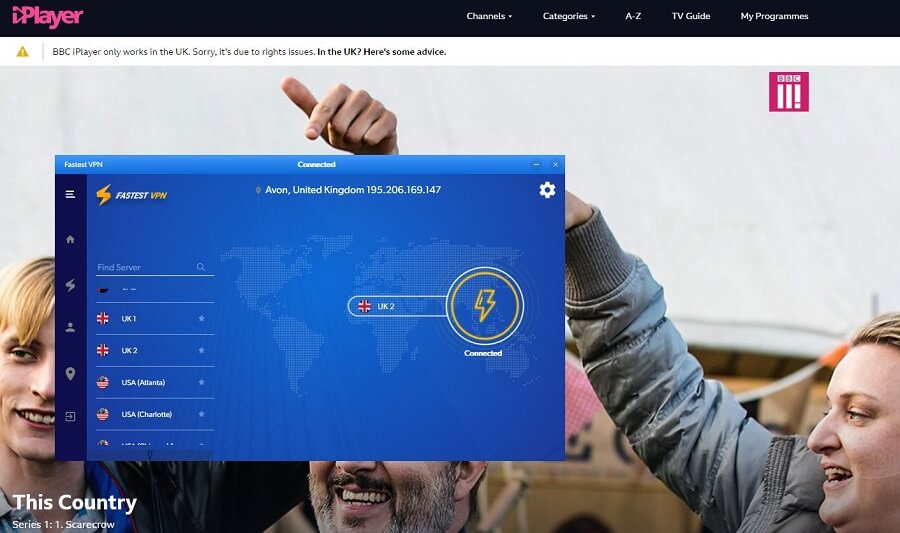Viewport: 900px width, 533px height.
Task: Select the UK 1 server row
Action: click(x=155, y=318)
